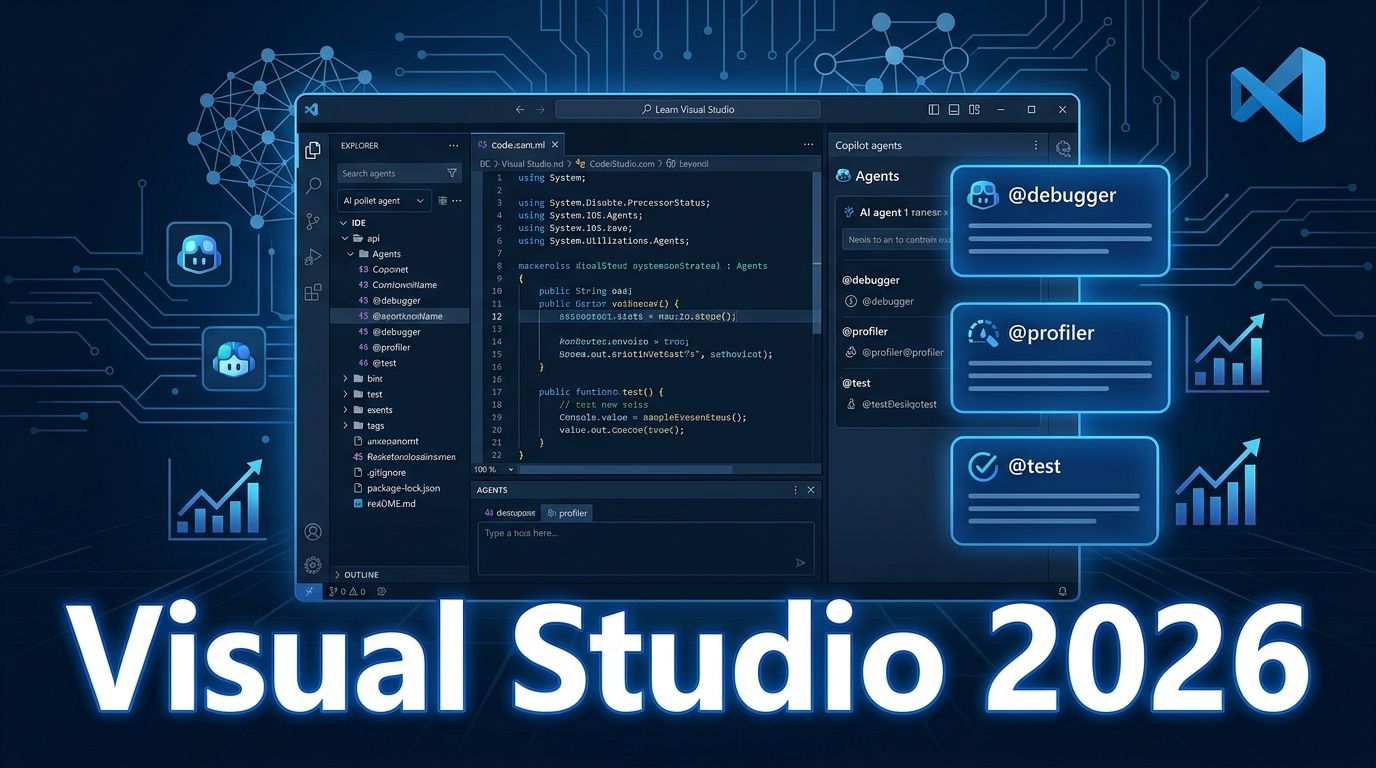Open the Copilot agents panel vertical ellipsis menu
The height and width of the screenshot is (768, 1376).
click(1036, 146)
